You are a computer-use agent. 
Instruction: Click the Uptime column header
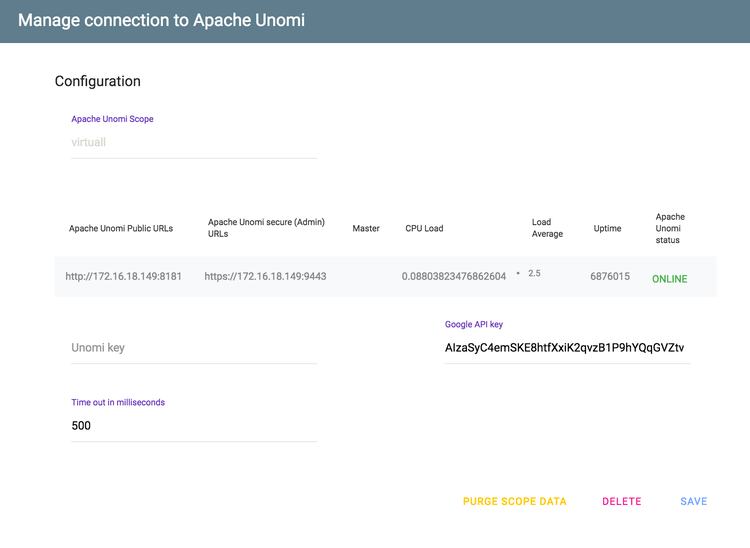click(x=607, y=229)
